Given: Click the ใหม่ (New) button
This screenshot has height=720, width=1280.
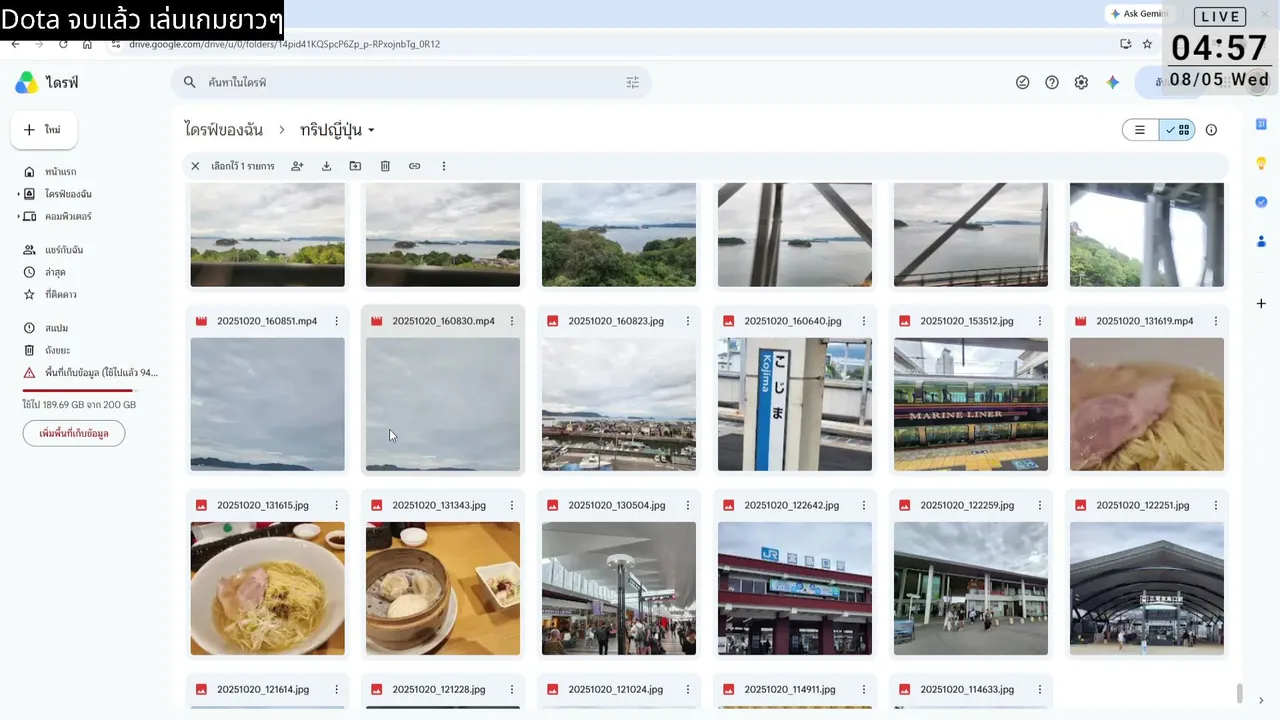Looking at the screenshot, I should coord(43,130).
